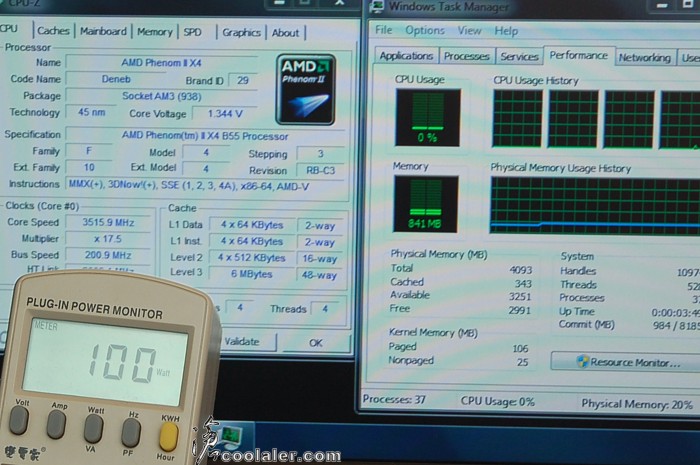
Task: Switch to the Processes tab
Action: coord(467,56)
